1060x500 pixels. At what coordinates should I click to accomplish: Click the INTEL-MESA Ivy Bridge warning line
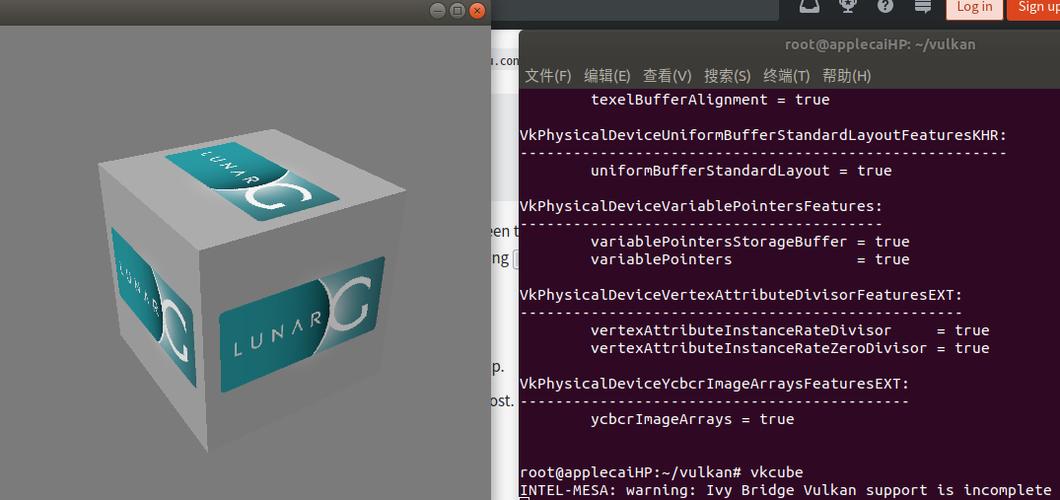(786, 490)
